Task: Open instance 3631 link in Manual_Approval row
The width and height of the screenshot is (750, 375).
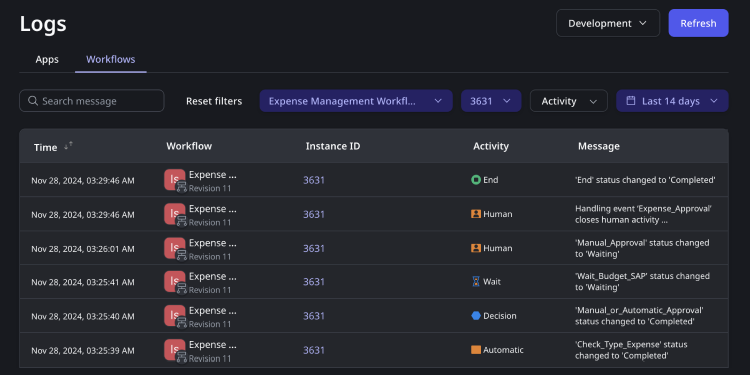Action: coord(314,248)
